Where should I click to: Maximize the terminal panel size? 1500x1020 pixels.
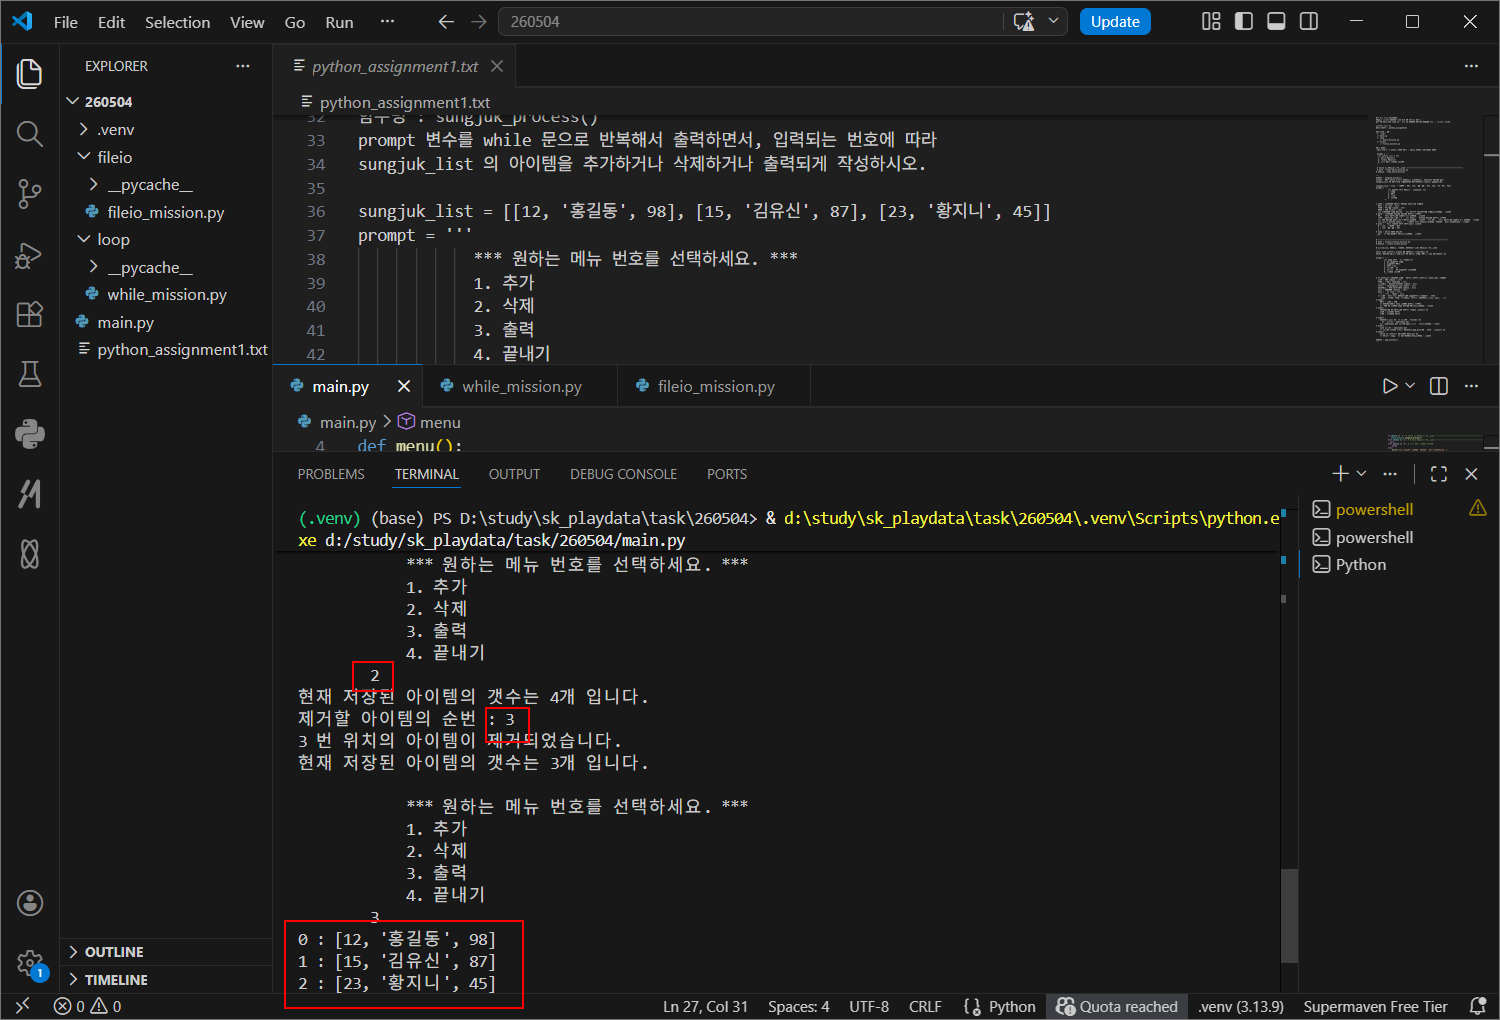coord(1439,474)
